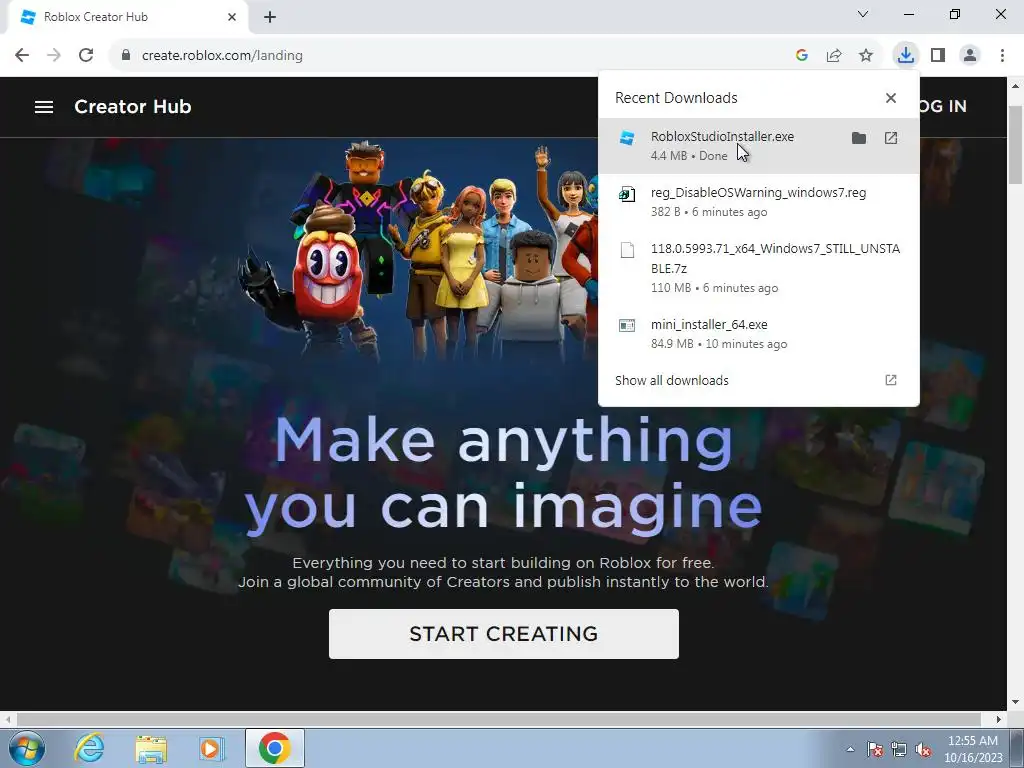Click the Chrome taskbar icon
The image size is (1024, 768).
click(274, 748)
